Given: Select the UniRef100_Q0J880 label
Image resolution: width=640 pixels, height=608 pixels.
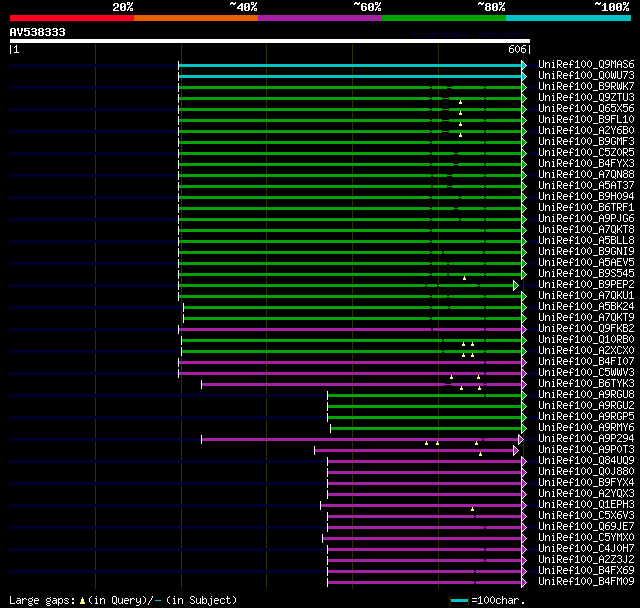Looking at the screenshot, I should (x=586, y=472).
